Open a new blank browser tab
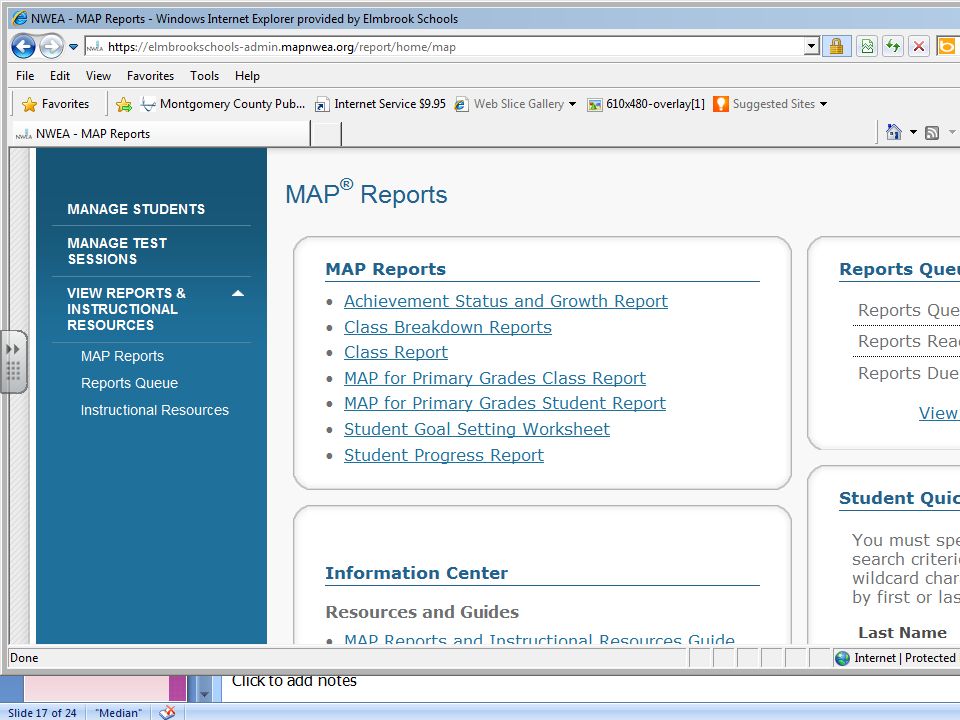Viewport: 960px width, 720px height. (x=326, y=134)
